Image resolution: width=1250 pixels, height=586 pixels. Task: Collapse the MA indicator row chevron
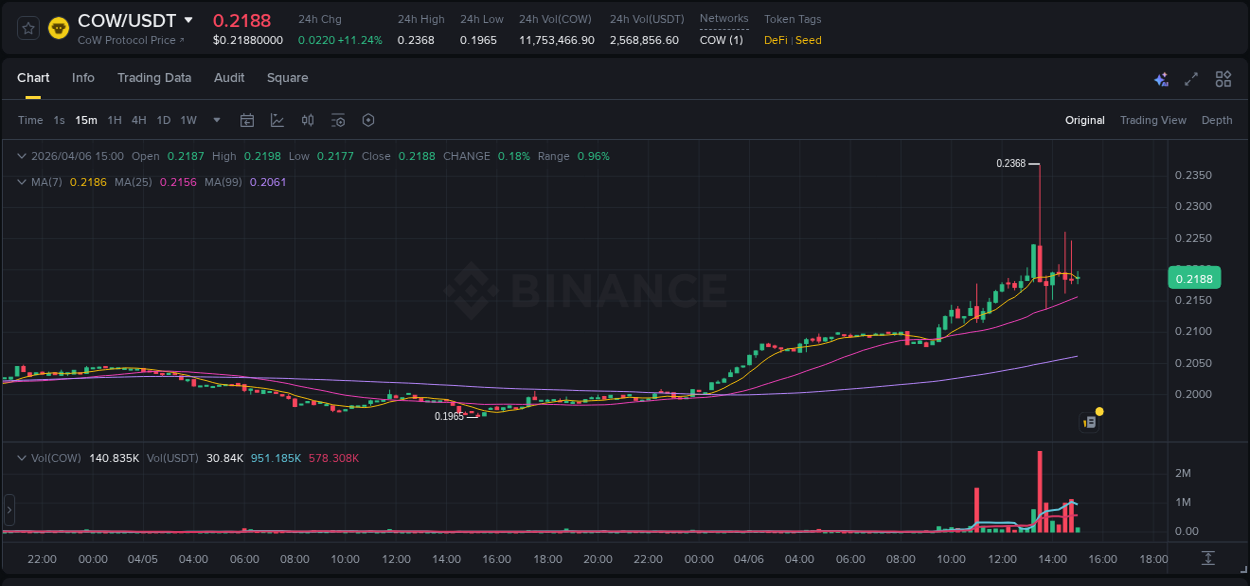22,182
